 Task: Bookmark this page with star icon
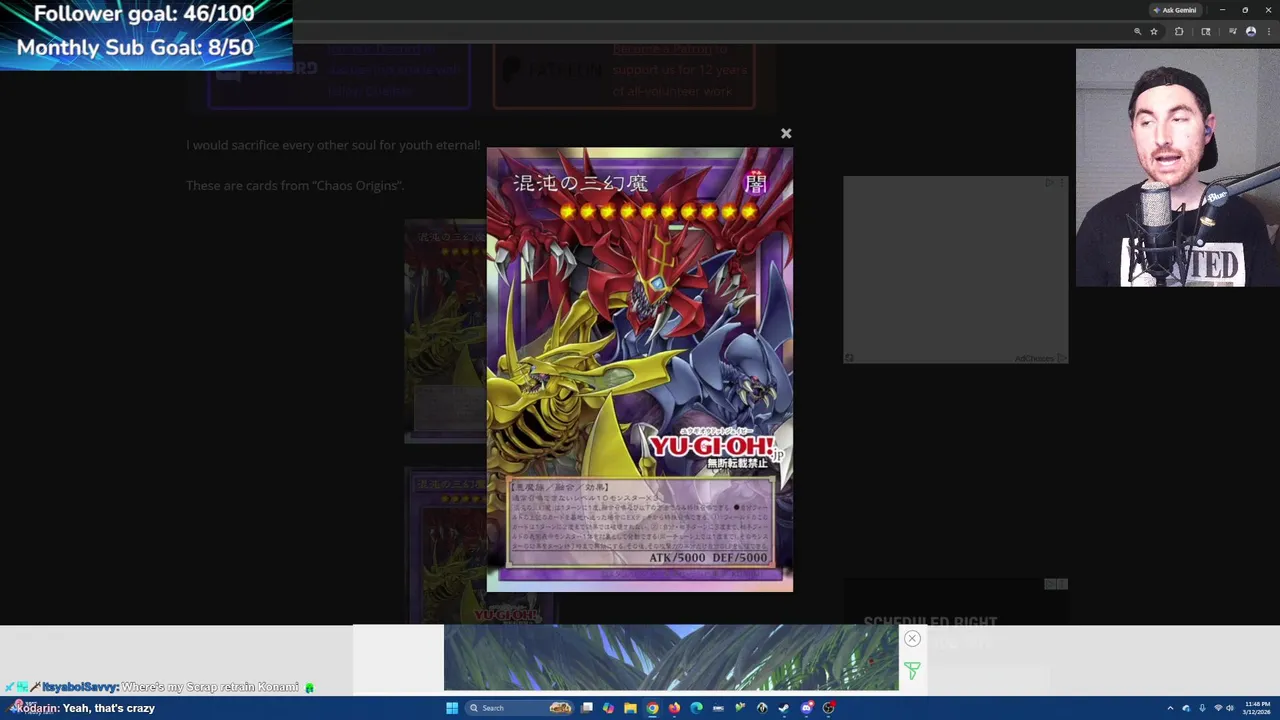click(x=1154, y=31)
